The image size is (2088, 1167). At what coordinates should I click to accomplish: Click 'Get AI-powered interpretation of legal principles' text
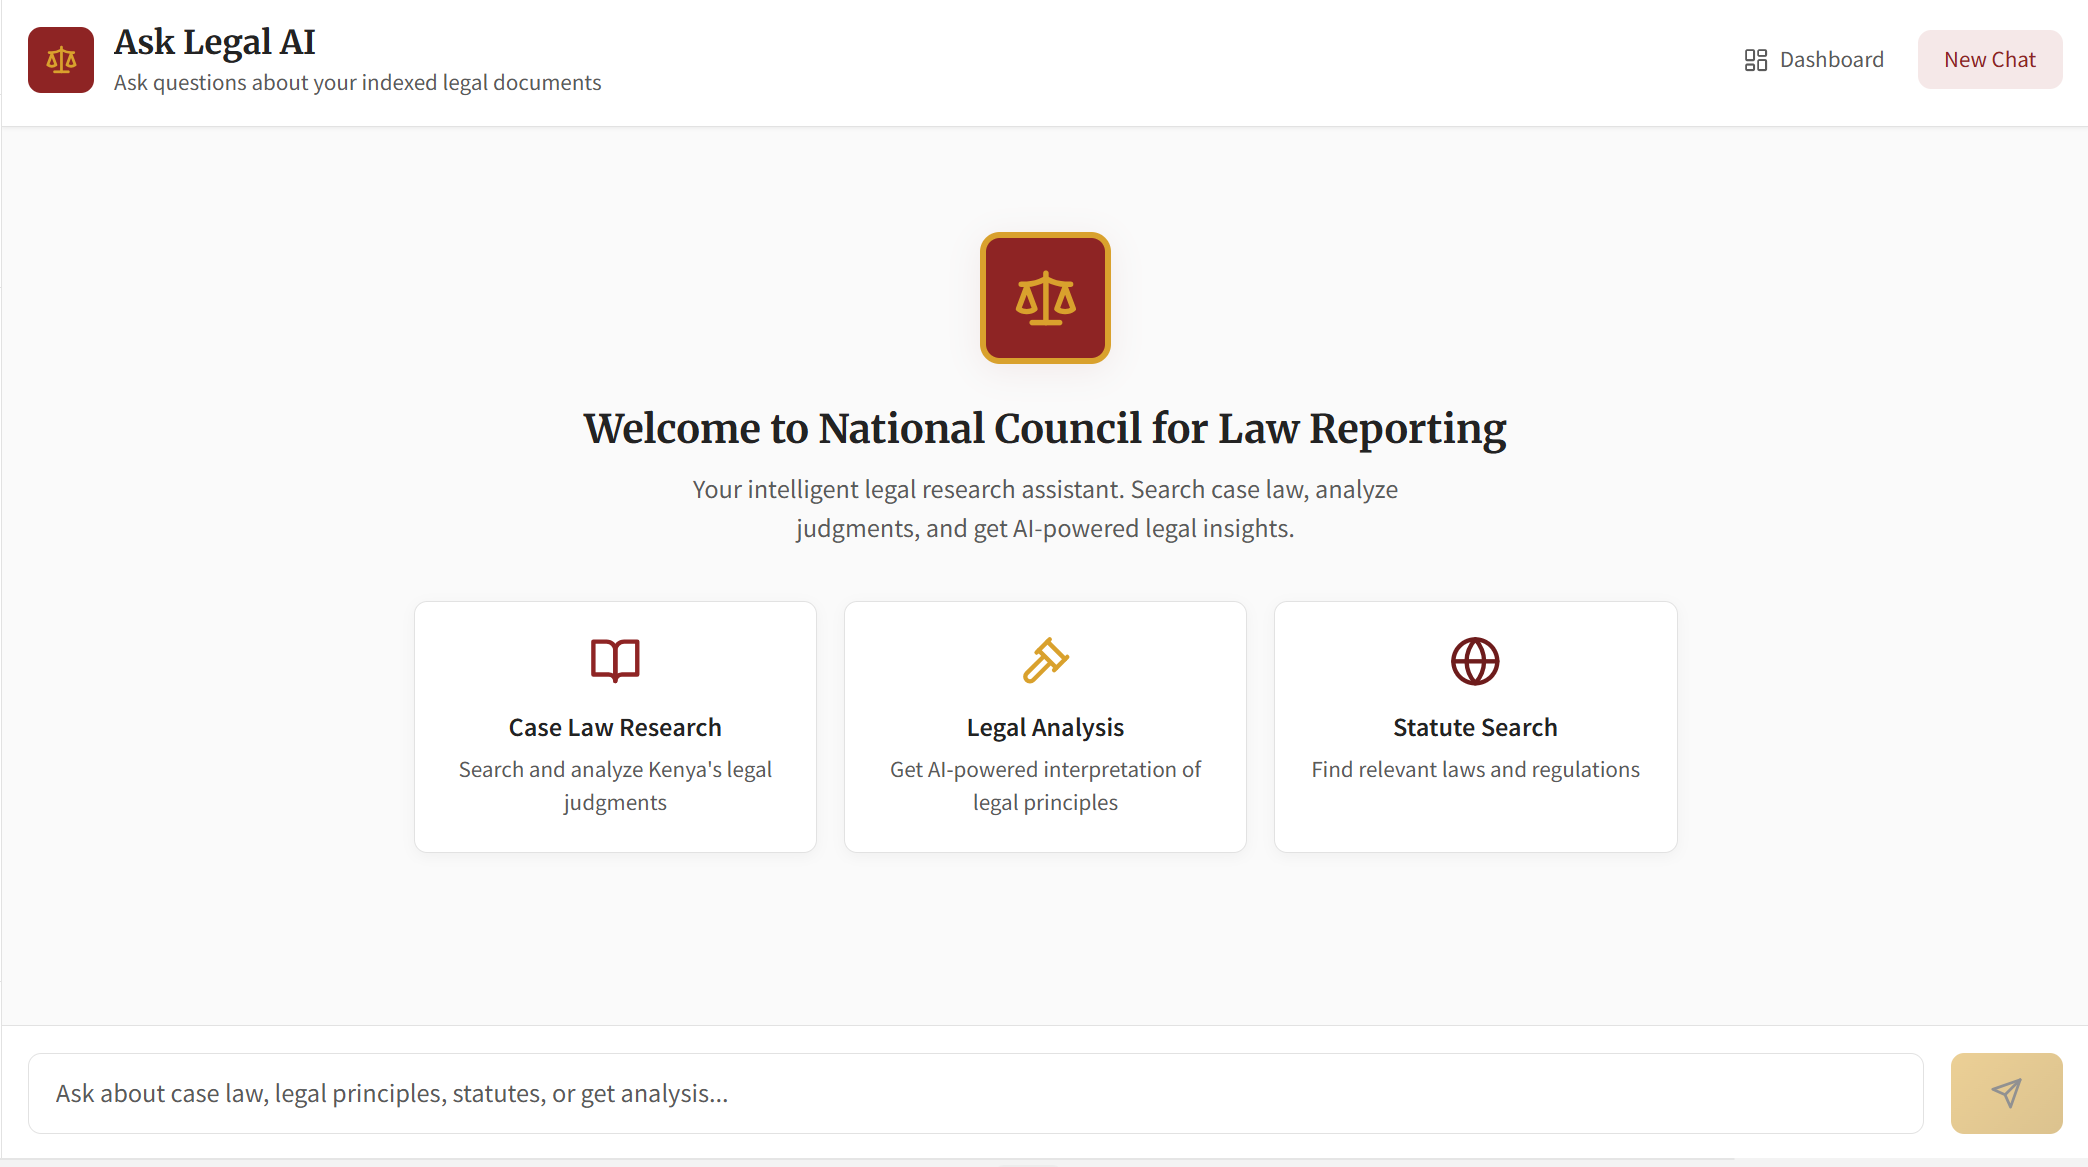[1045, 786]
